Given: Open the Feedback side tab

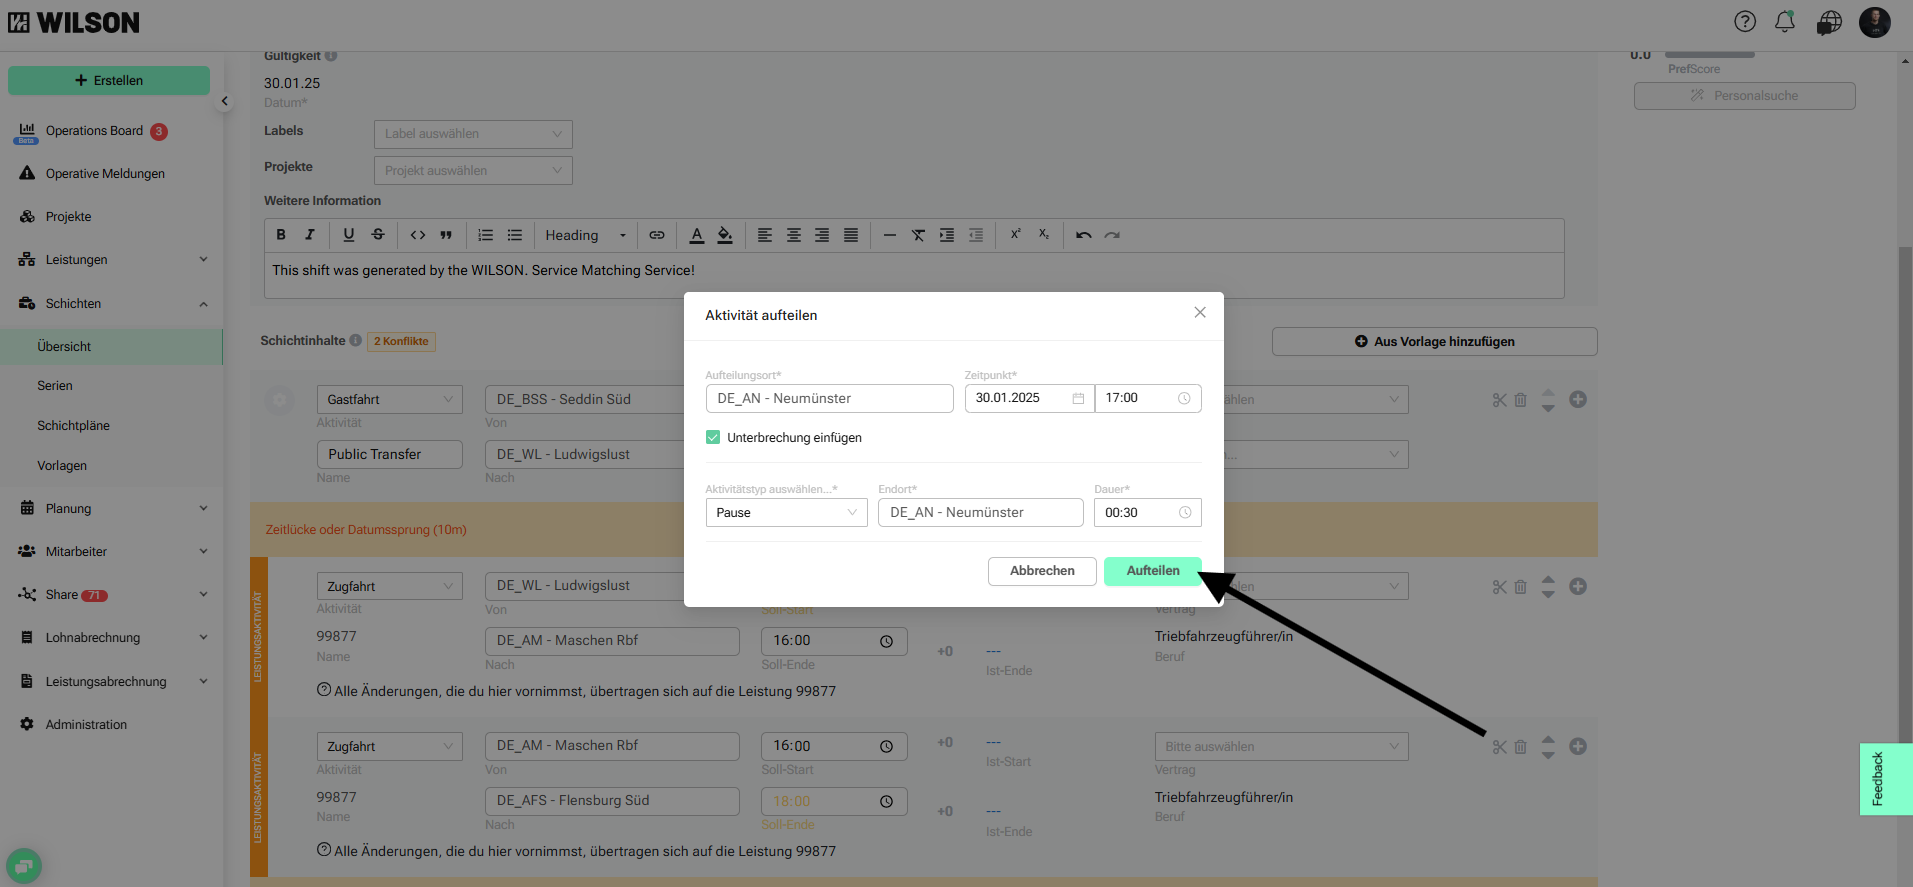Looking at the screenshot, I should tap(1886, 779).
